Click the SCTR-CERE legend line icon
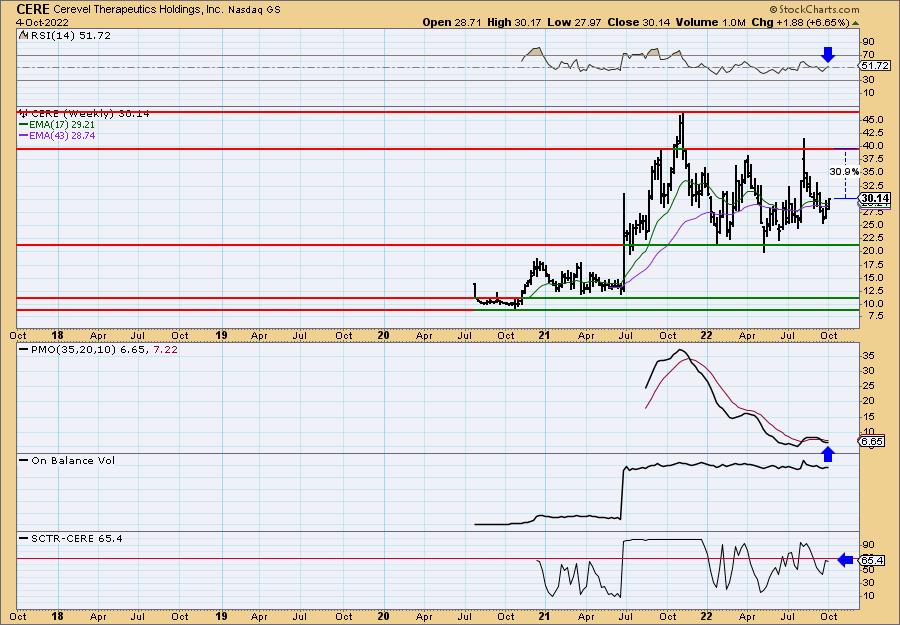 pyautogui.click(x=24, y=538)
